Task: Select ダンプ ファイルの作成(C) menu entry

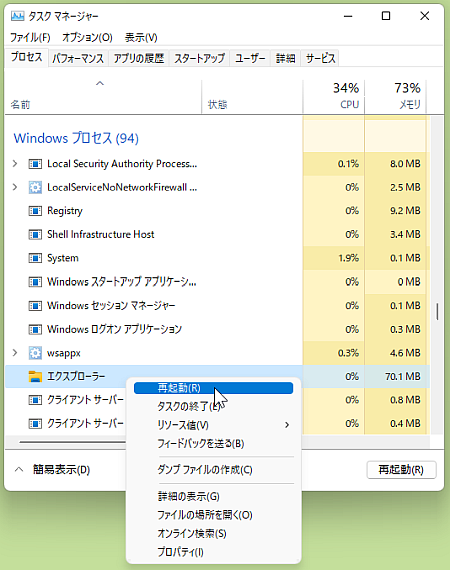Action: (x=213, y=470)
